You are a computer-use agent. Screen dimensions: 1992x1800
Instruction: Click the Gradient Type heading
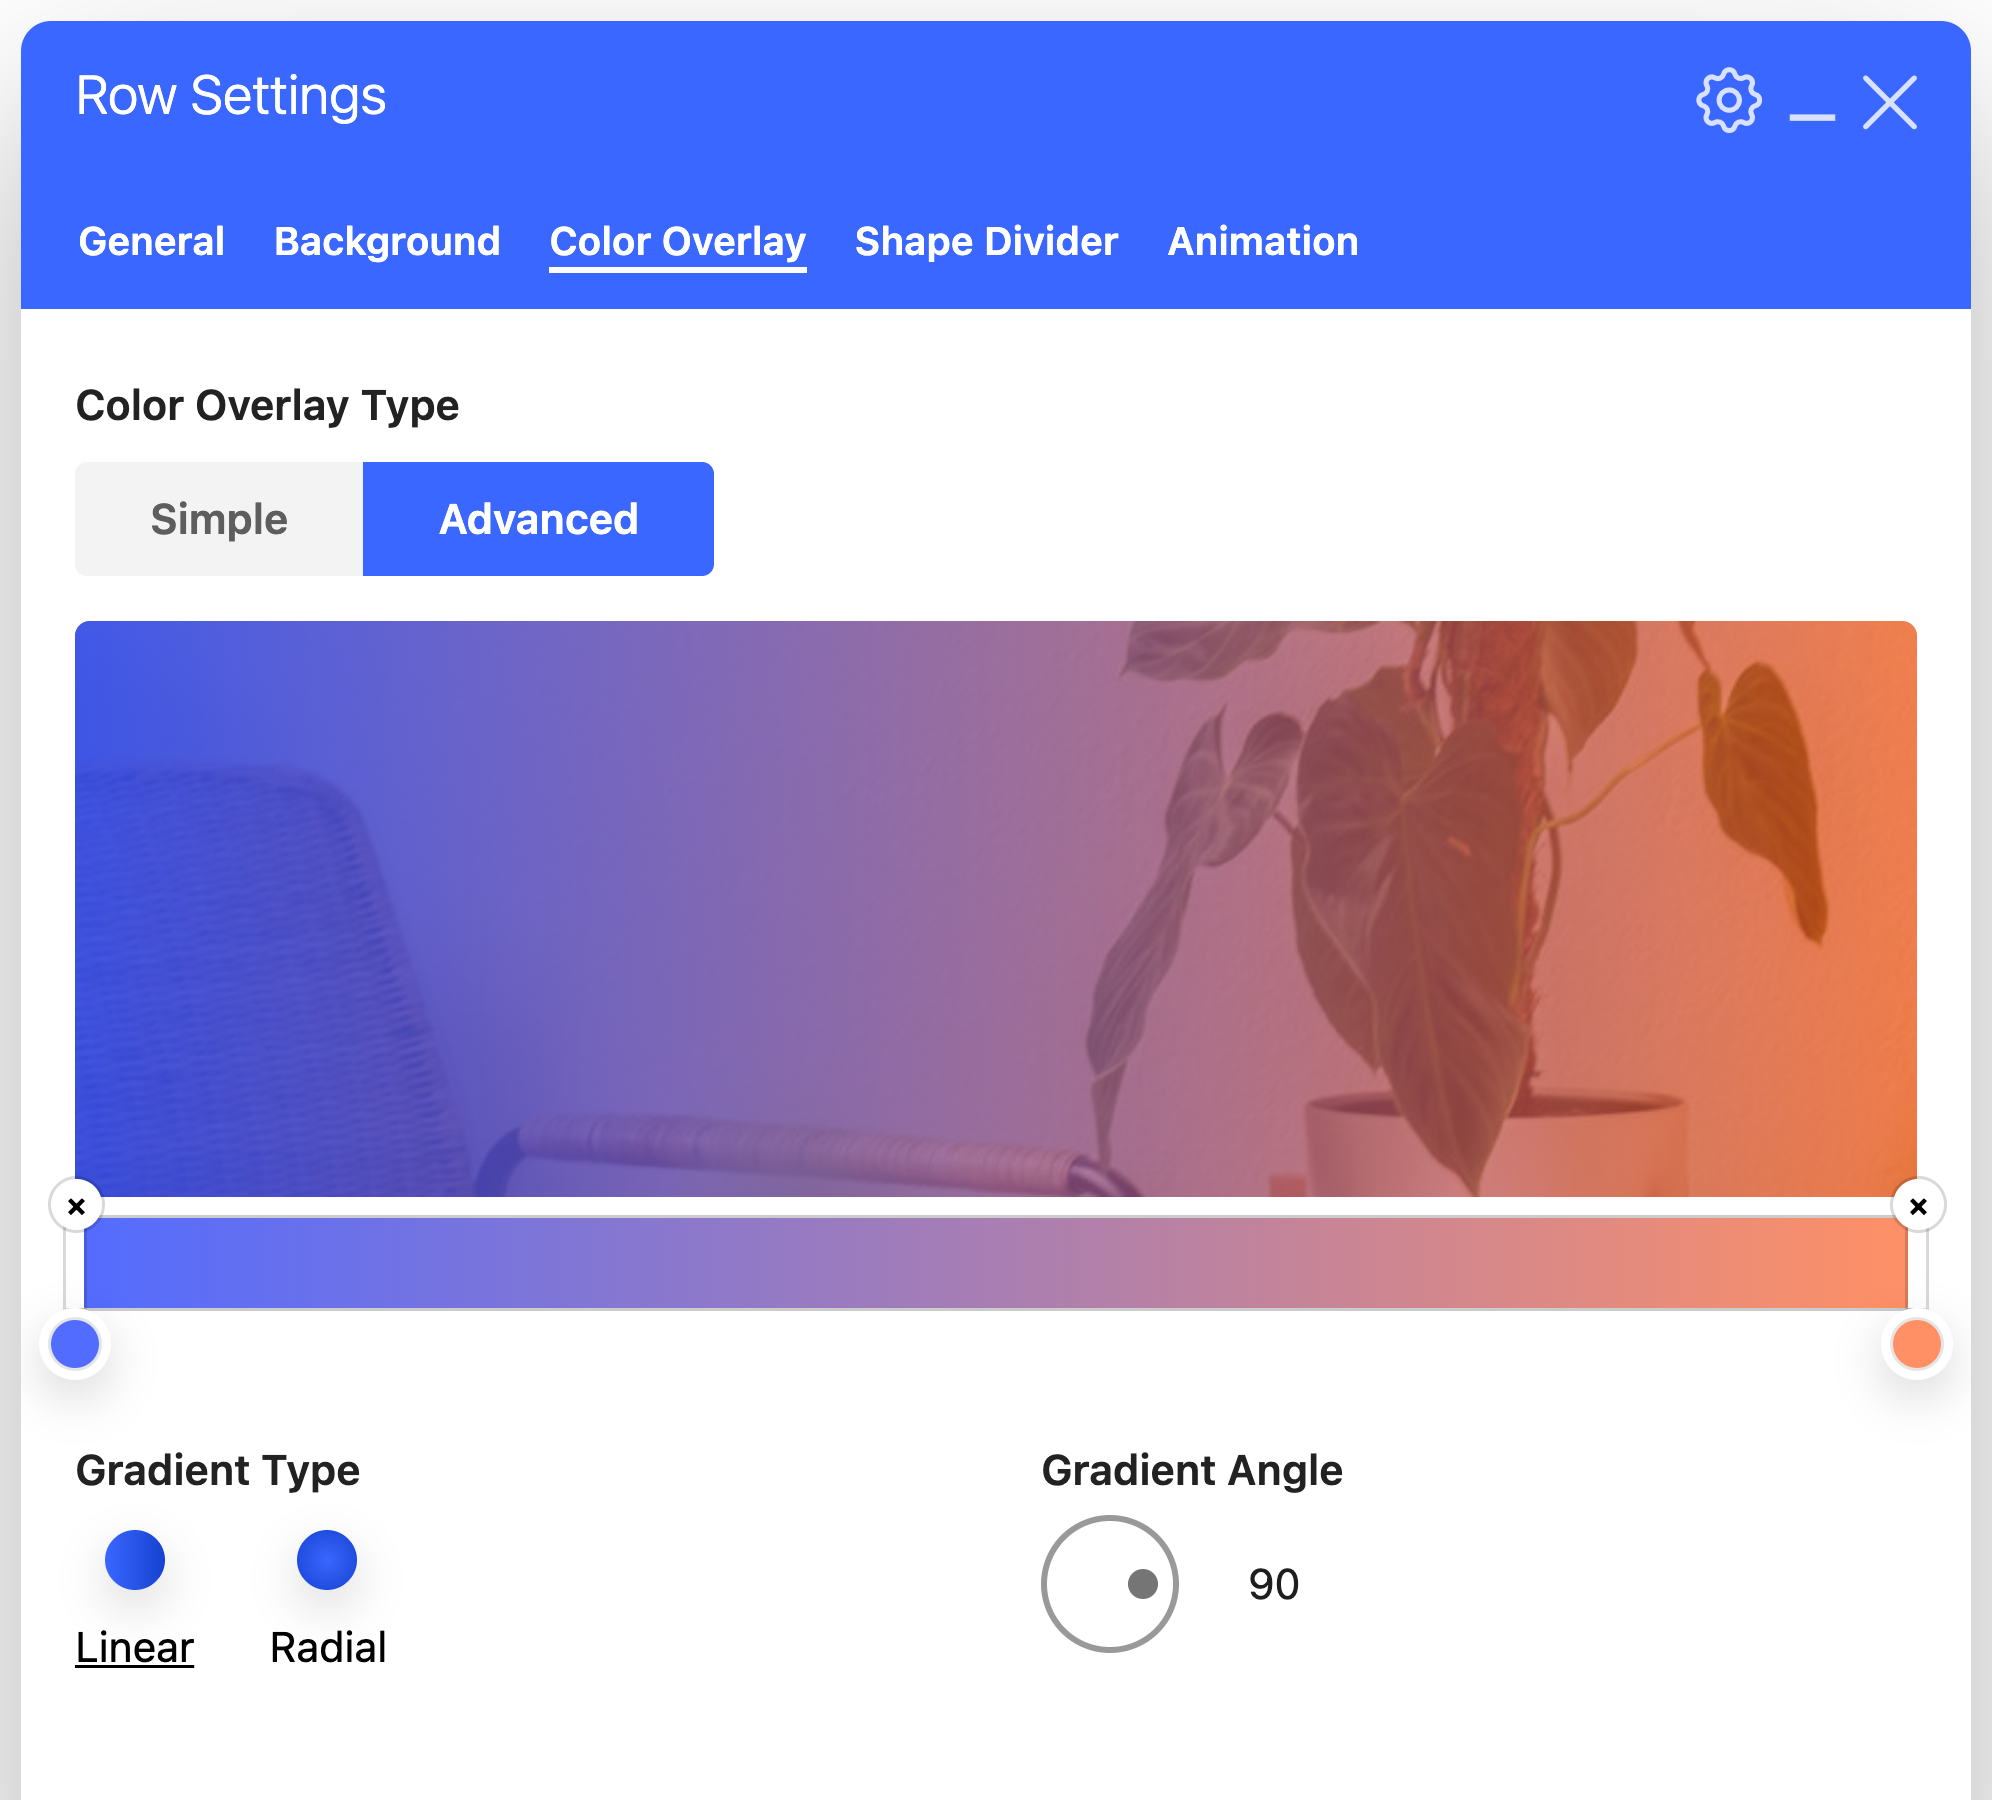(218, 1471)
